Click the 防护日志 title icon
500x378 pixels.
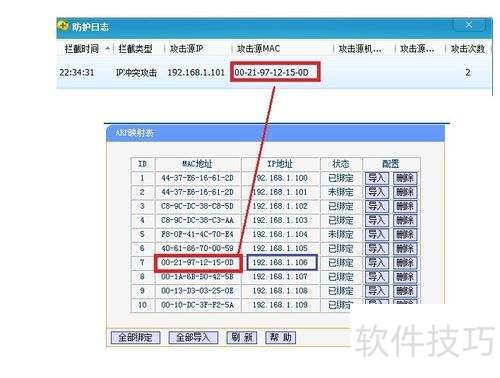62,26
